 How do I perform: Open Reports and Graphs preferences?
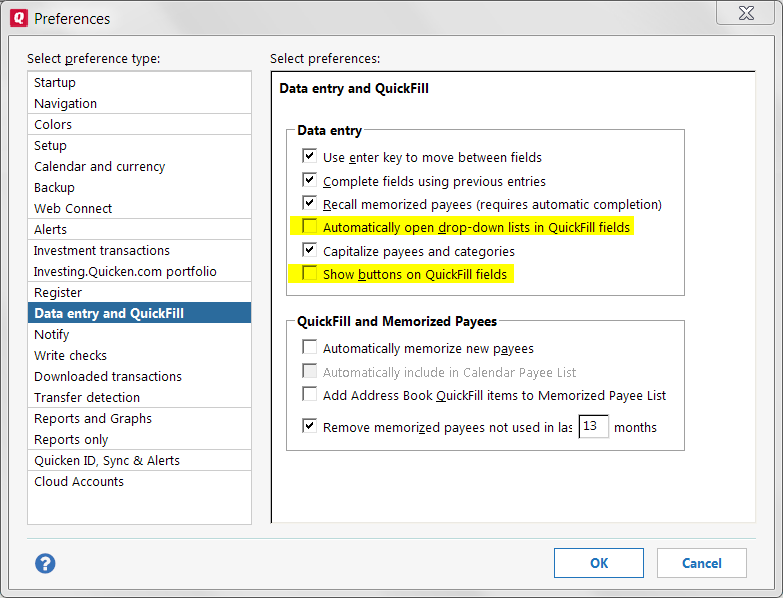coord(139,418)
